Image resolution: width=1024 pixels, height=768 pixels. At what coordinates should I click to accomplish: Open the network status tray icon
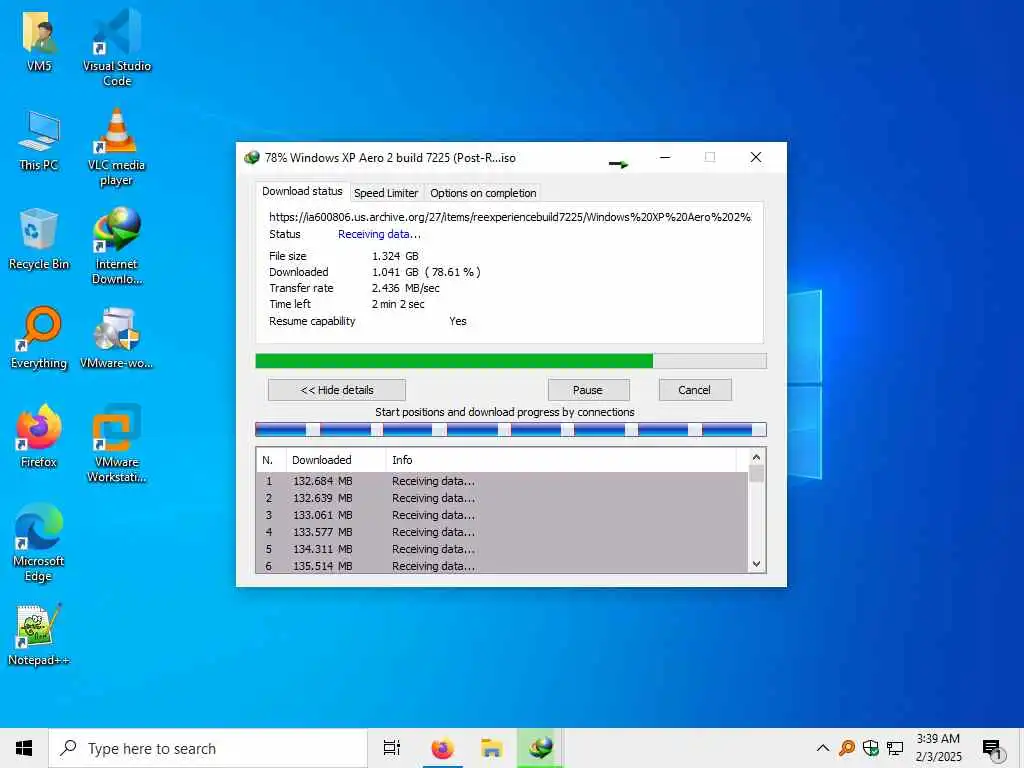tap(895, 748)
